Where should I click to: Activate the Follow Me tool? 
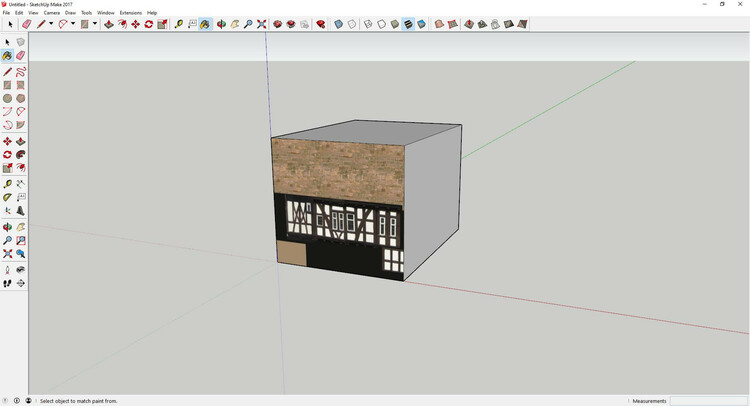point(21,154)
